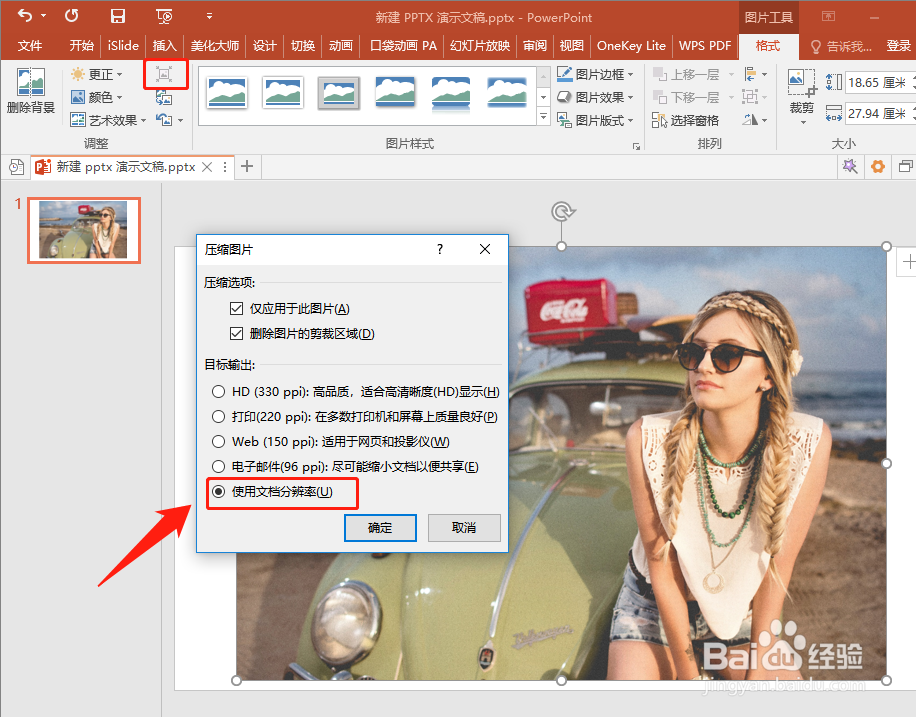The height and width of the screenshot is (717, 916).
Task: Click 取消 to cancel compression dialog
Action: coord(464,528)
